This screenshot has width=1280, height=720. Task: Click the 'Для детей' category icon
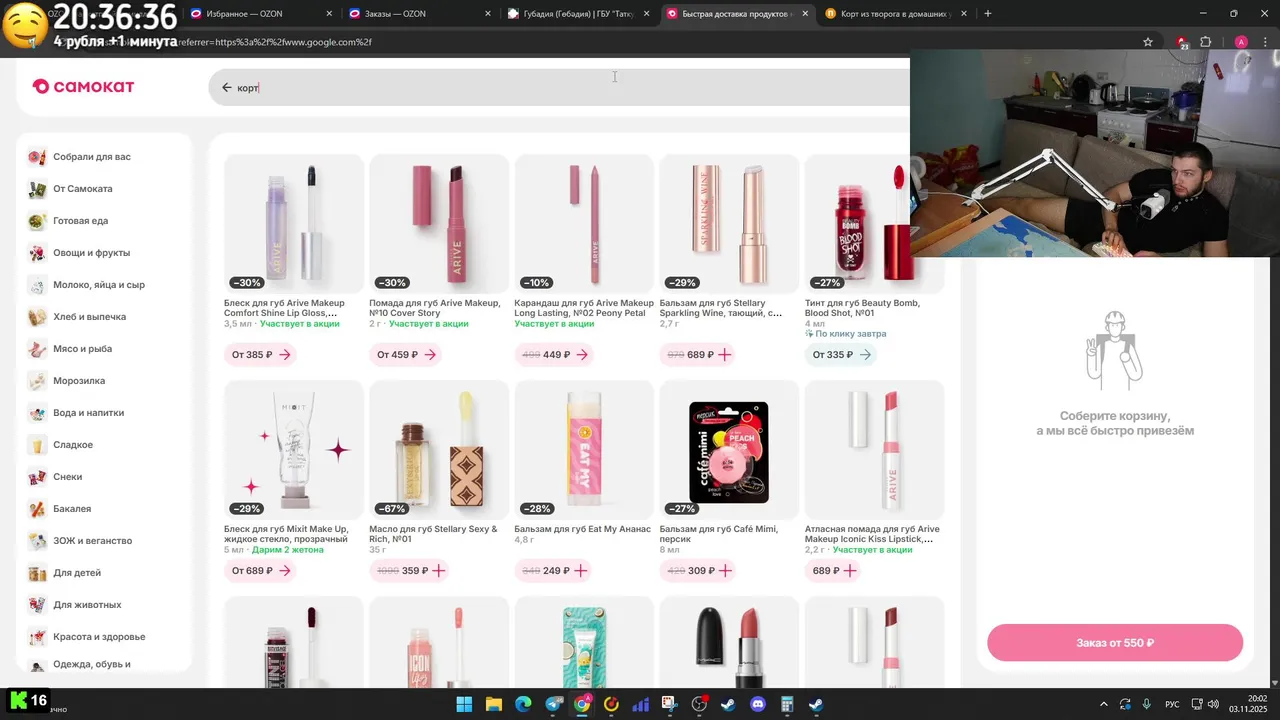tap(37, 573)
